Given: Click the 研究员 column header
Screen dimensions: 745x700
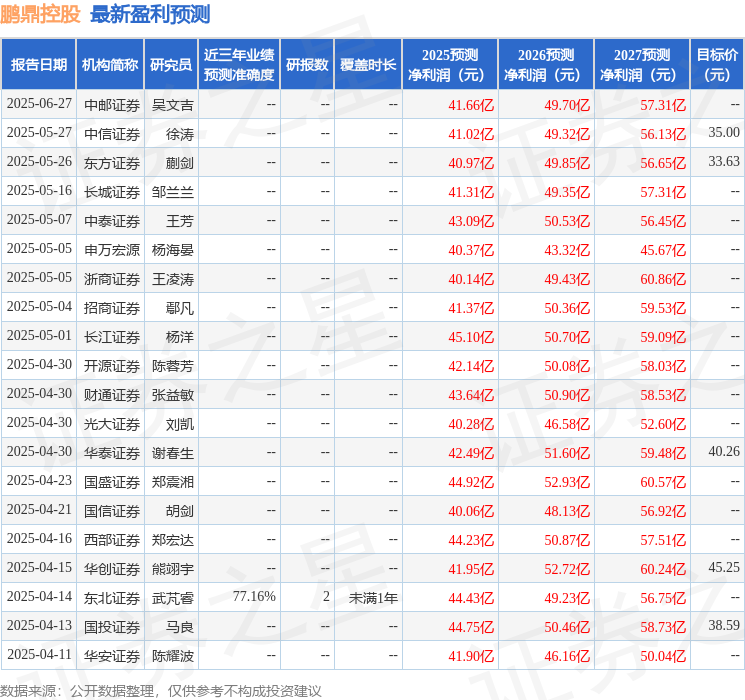Looking at the screenshot, I should [x=171, y=65].
